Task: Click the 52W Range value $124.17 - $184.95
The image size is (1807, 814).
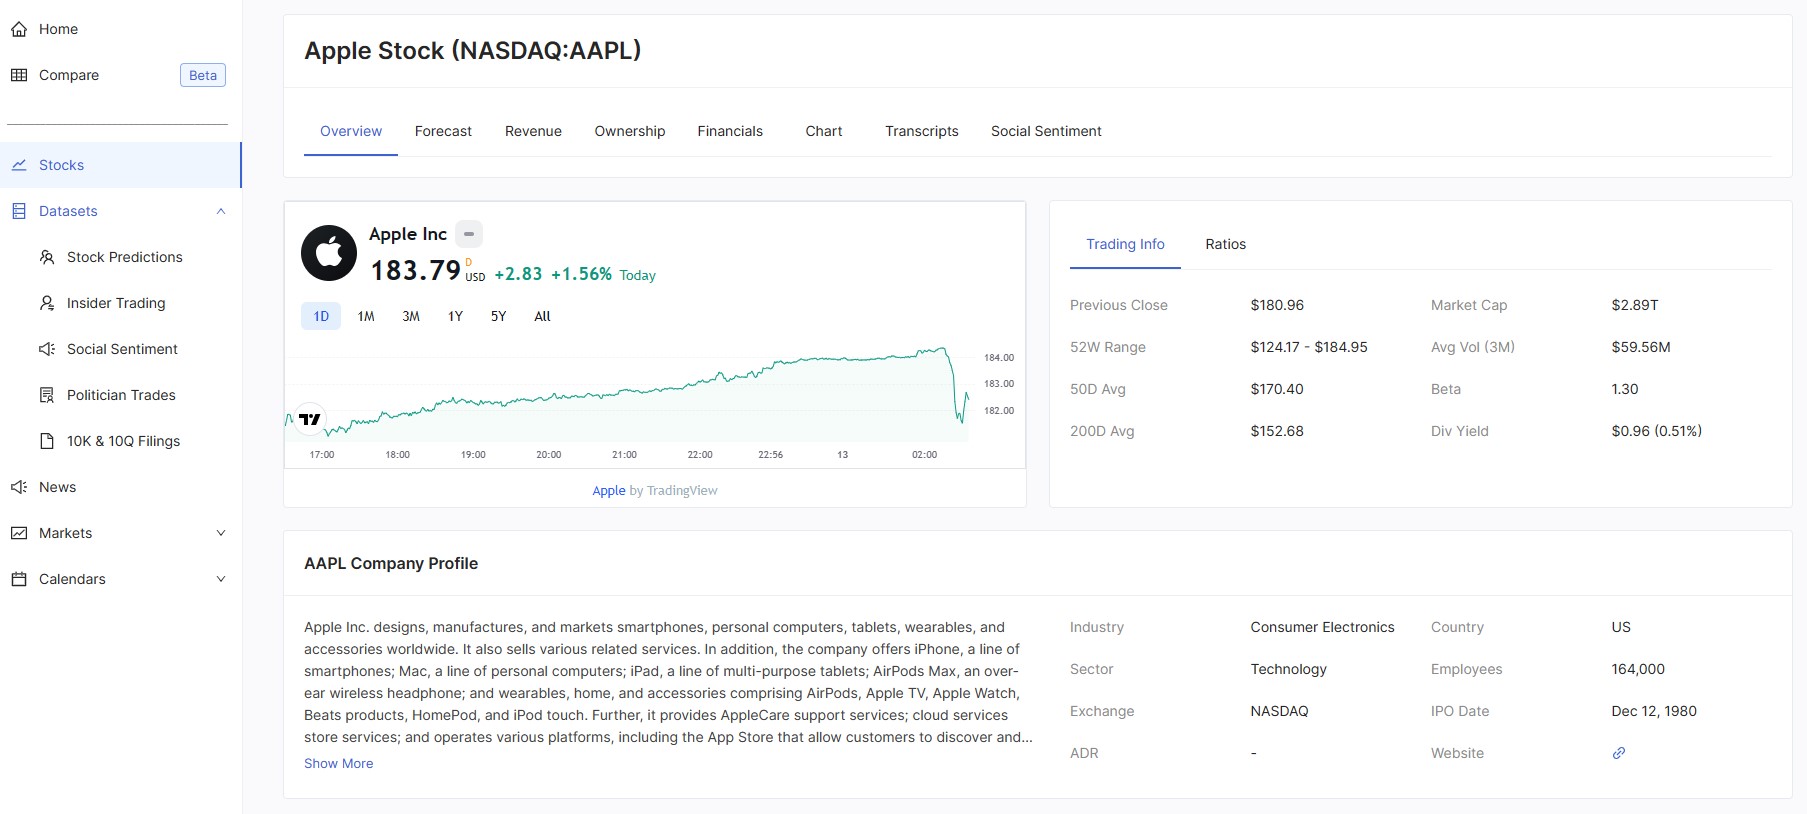Action: click(x=1309, y=347)
